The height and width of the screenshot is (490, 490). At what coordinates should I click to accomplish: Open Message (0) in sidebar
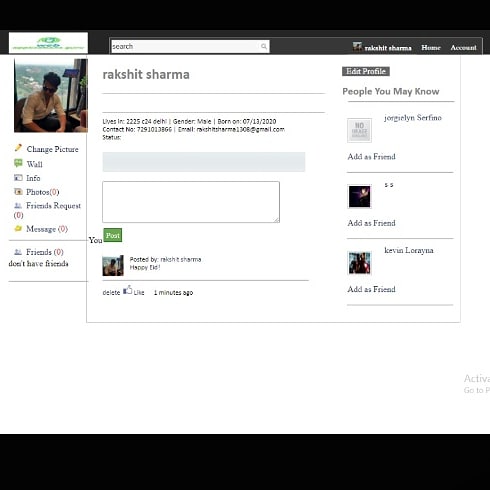click(47, 229)
